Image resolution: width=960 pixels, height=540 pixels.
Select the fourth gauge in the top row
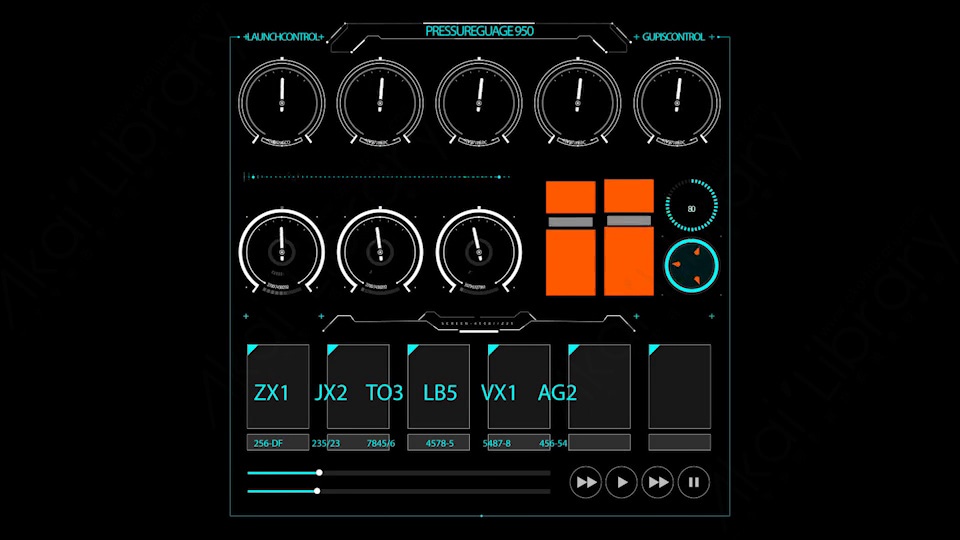point(577,103)
